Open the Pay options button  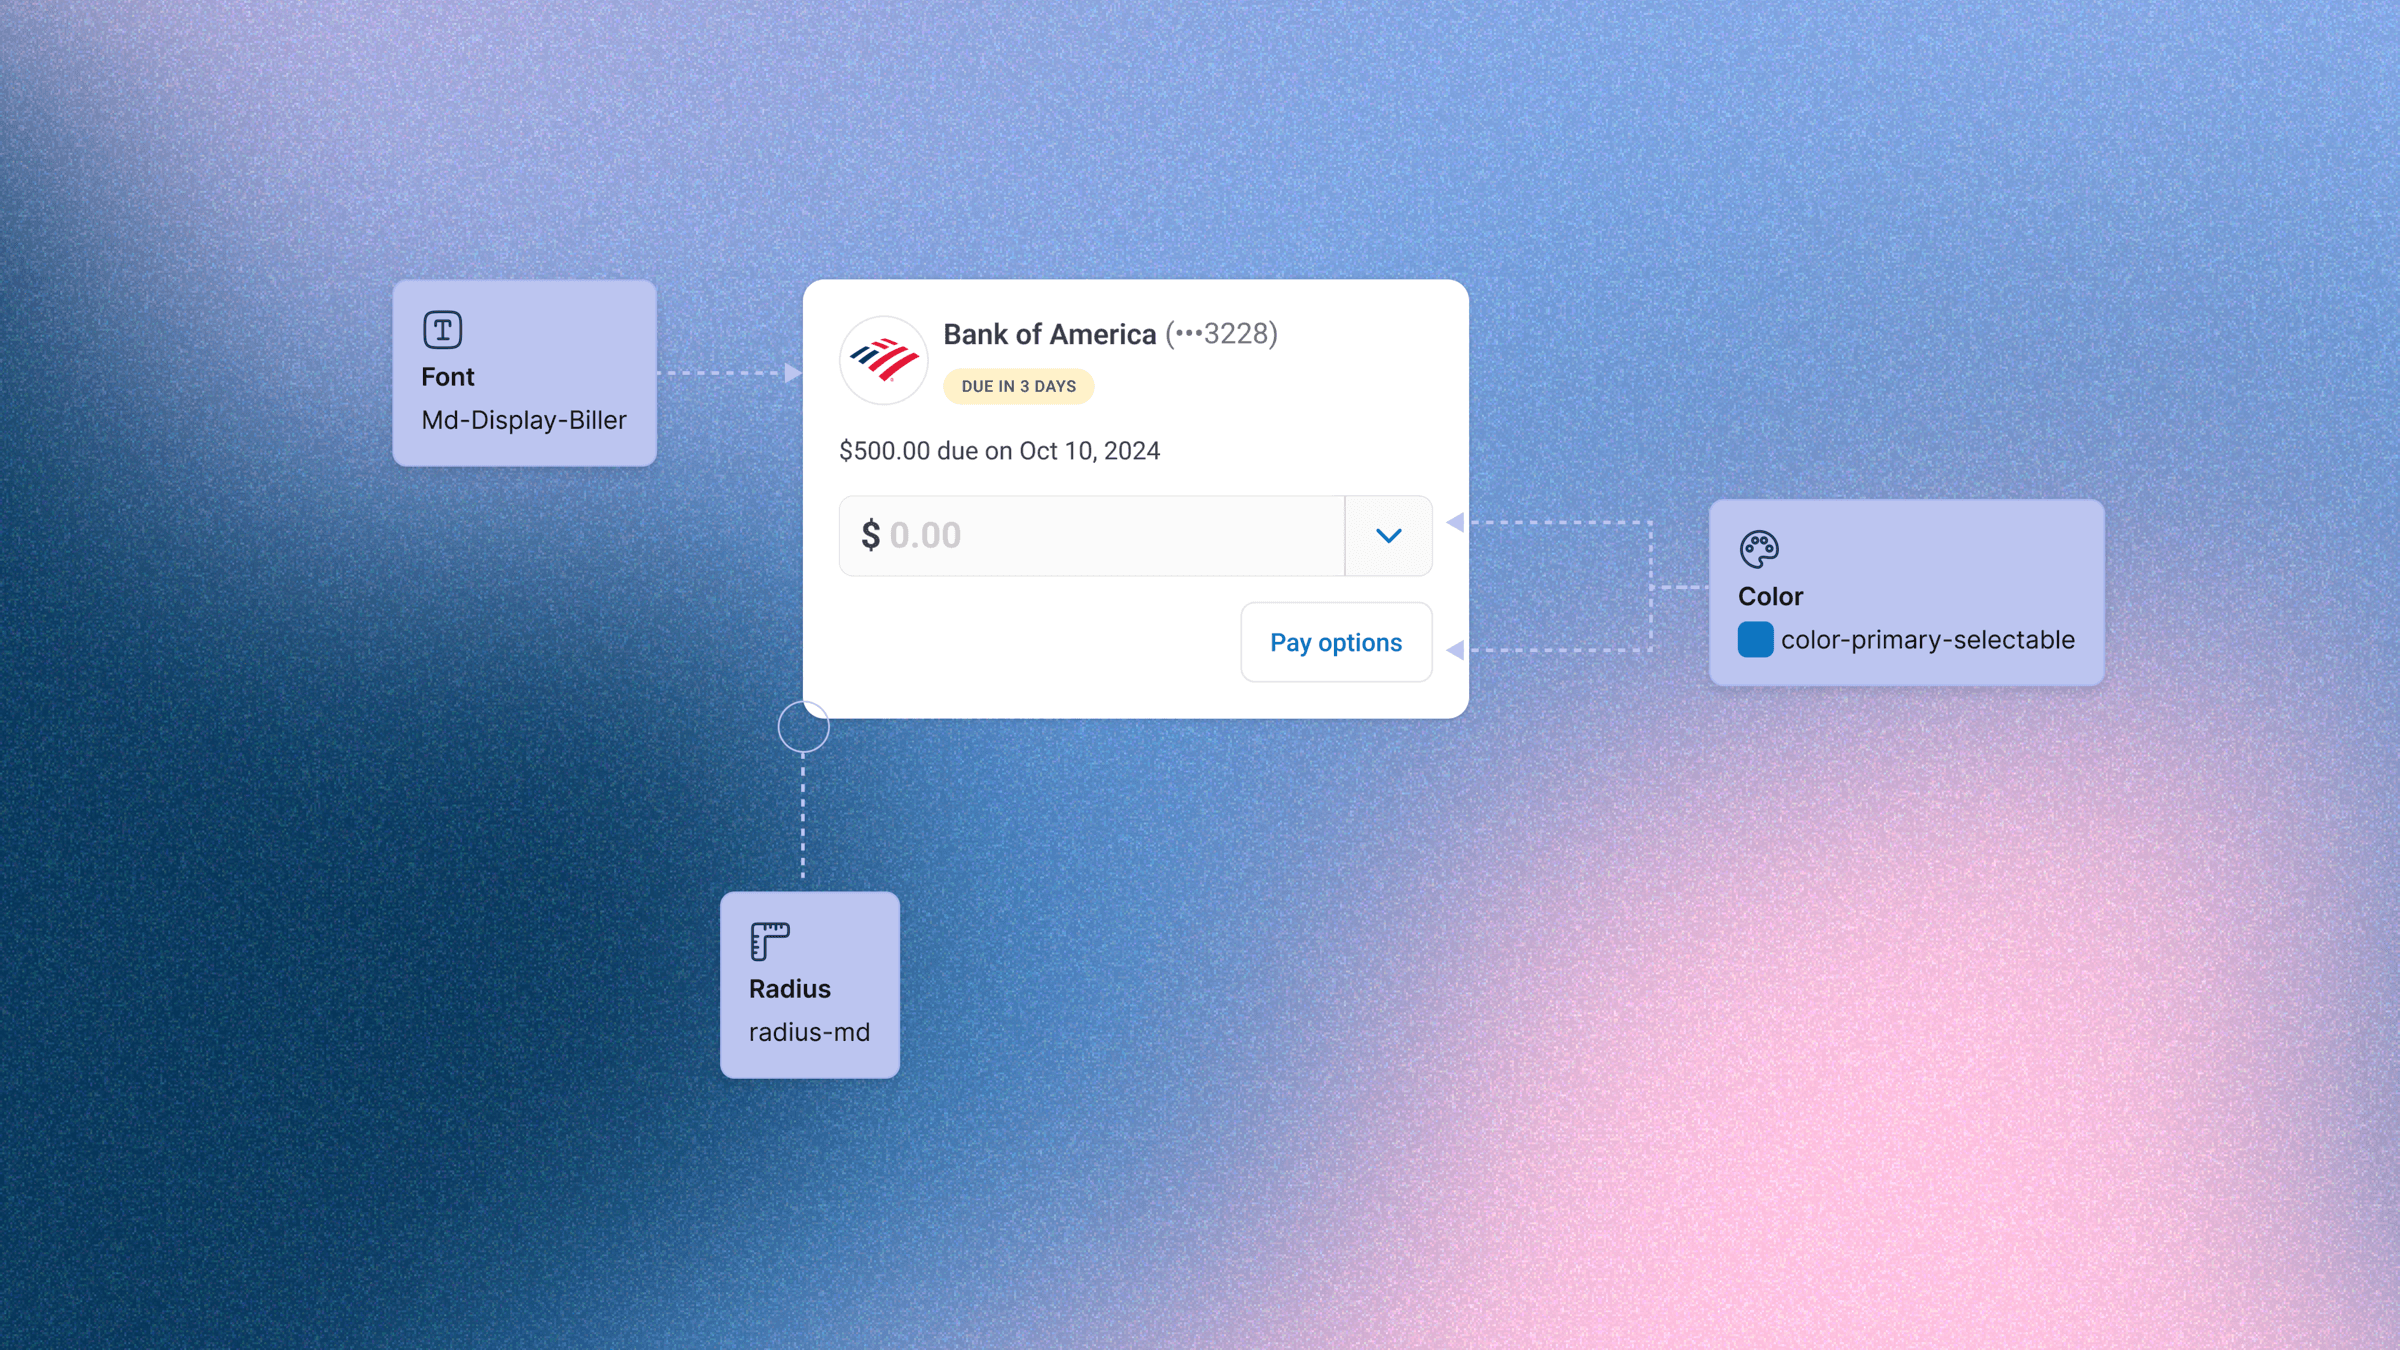tap(1336, 642)
